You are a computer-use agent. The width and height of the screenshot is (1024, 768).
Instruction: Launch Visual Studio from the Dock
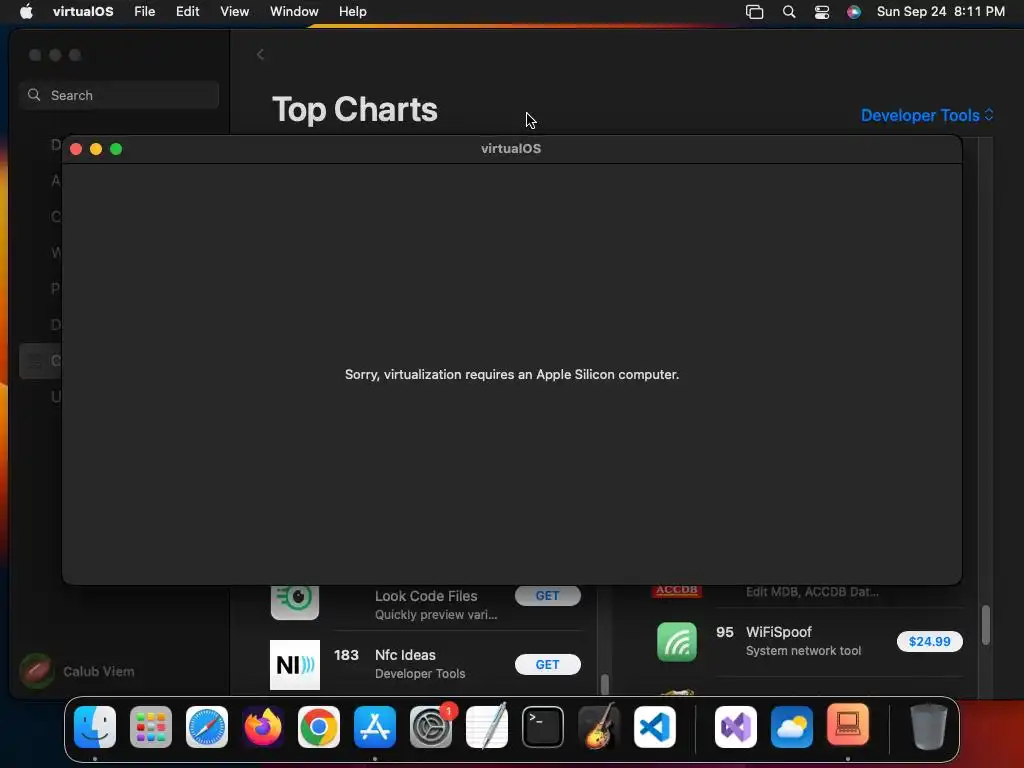pos(736,727)
